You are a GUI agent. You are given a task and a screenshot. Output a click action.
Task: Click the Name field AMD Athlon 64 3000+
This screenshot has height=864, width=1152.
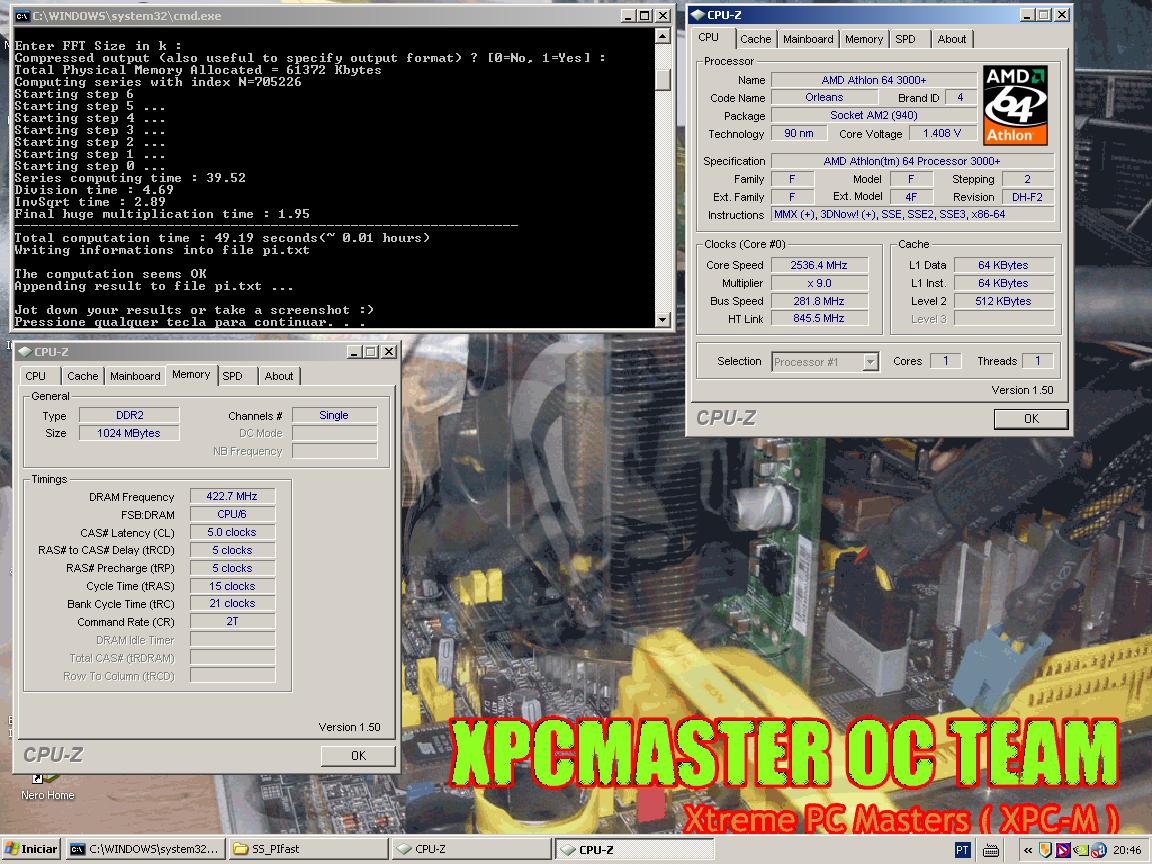coord(874,80)
